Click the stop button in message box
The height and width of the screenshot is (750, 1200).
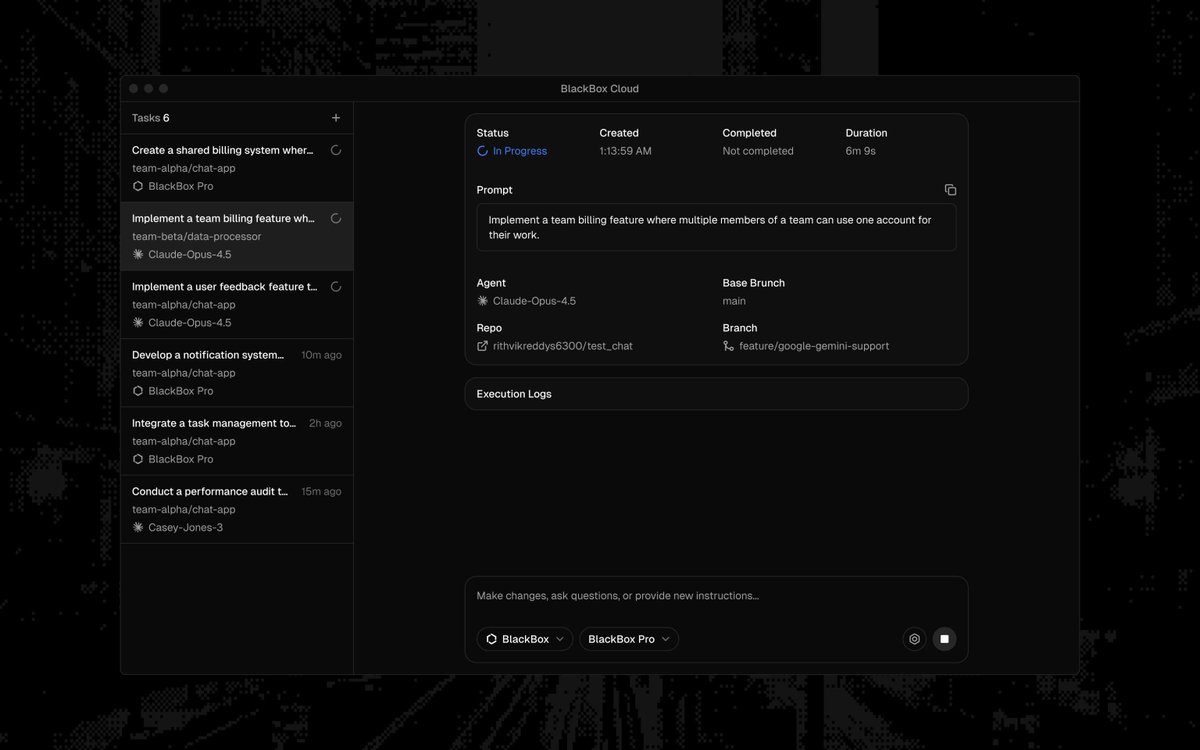(x=944, y=639)
